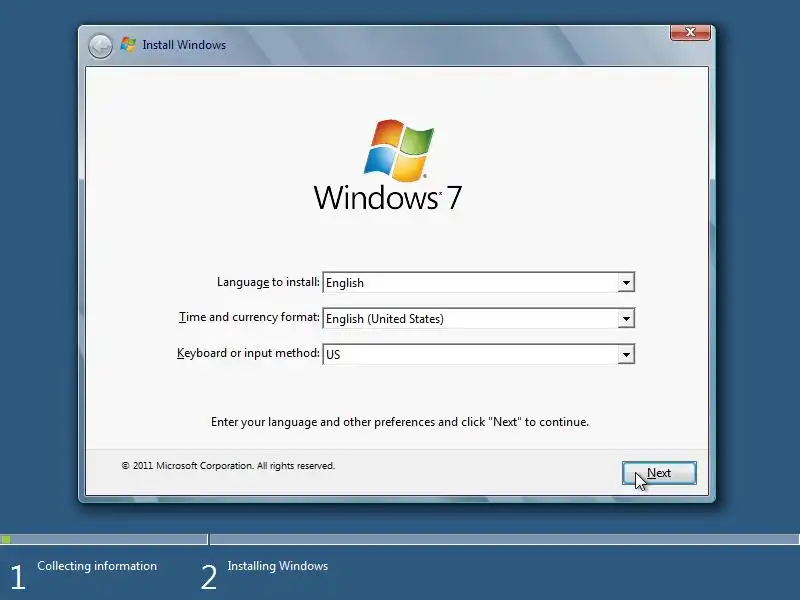Viewport: 800px width, 600px height.
Task: Click the Windows 7 logo image
Action: coord(388,165)
